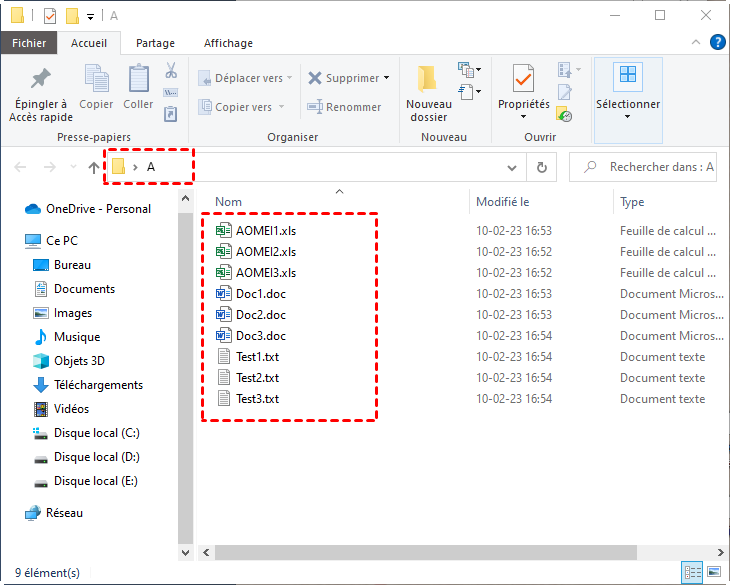
Task: Open the Easy access icon dropdown
Action: tap(469, 91)
